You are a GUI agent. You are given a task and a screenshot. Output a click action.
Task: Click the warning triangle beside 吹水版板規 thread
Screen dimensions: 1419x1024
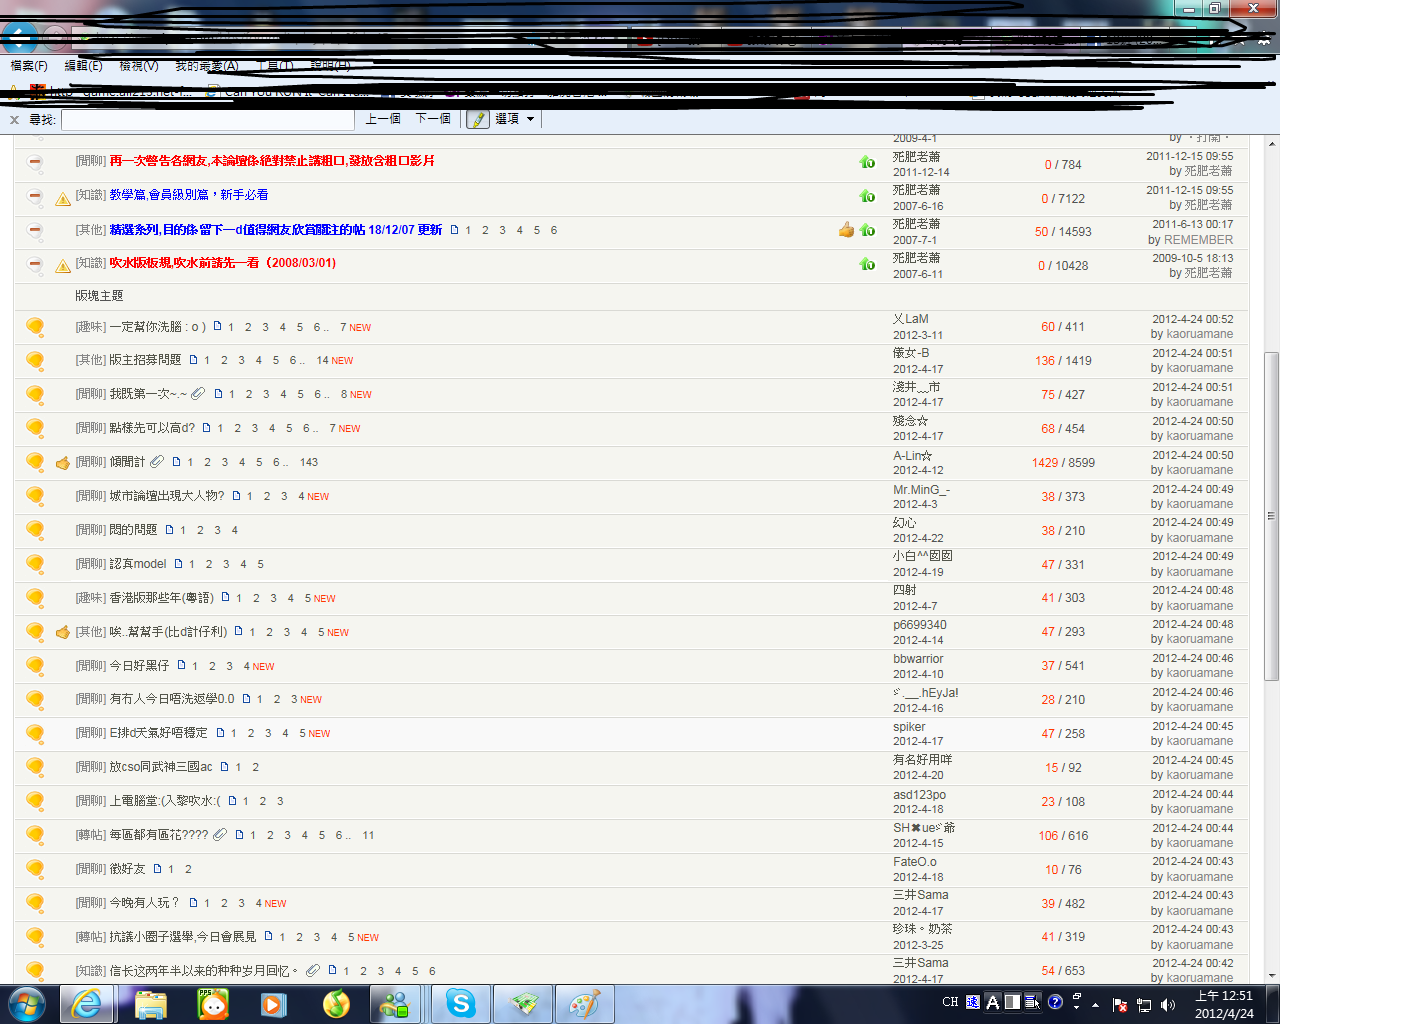(62, 266)
